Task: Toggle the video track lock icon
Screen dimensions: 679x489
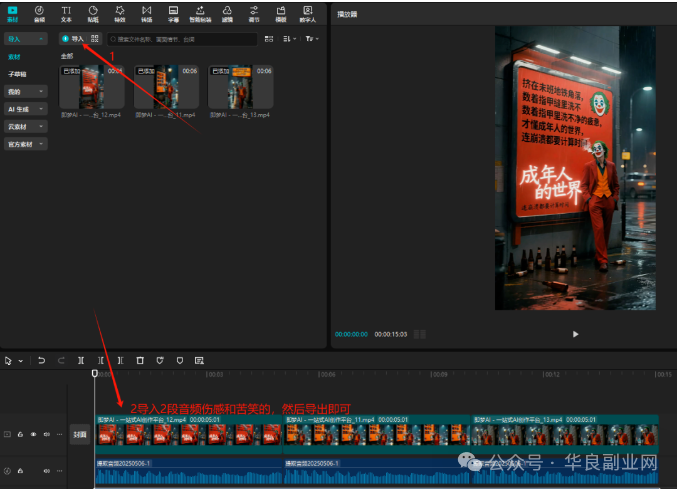Action: [x=20, y=435]
